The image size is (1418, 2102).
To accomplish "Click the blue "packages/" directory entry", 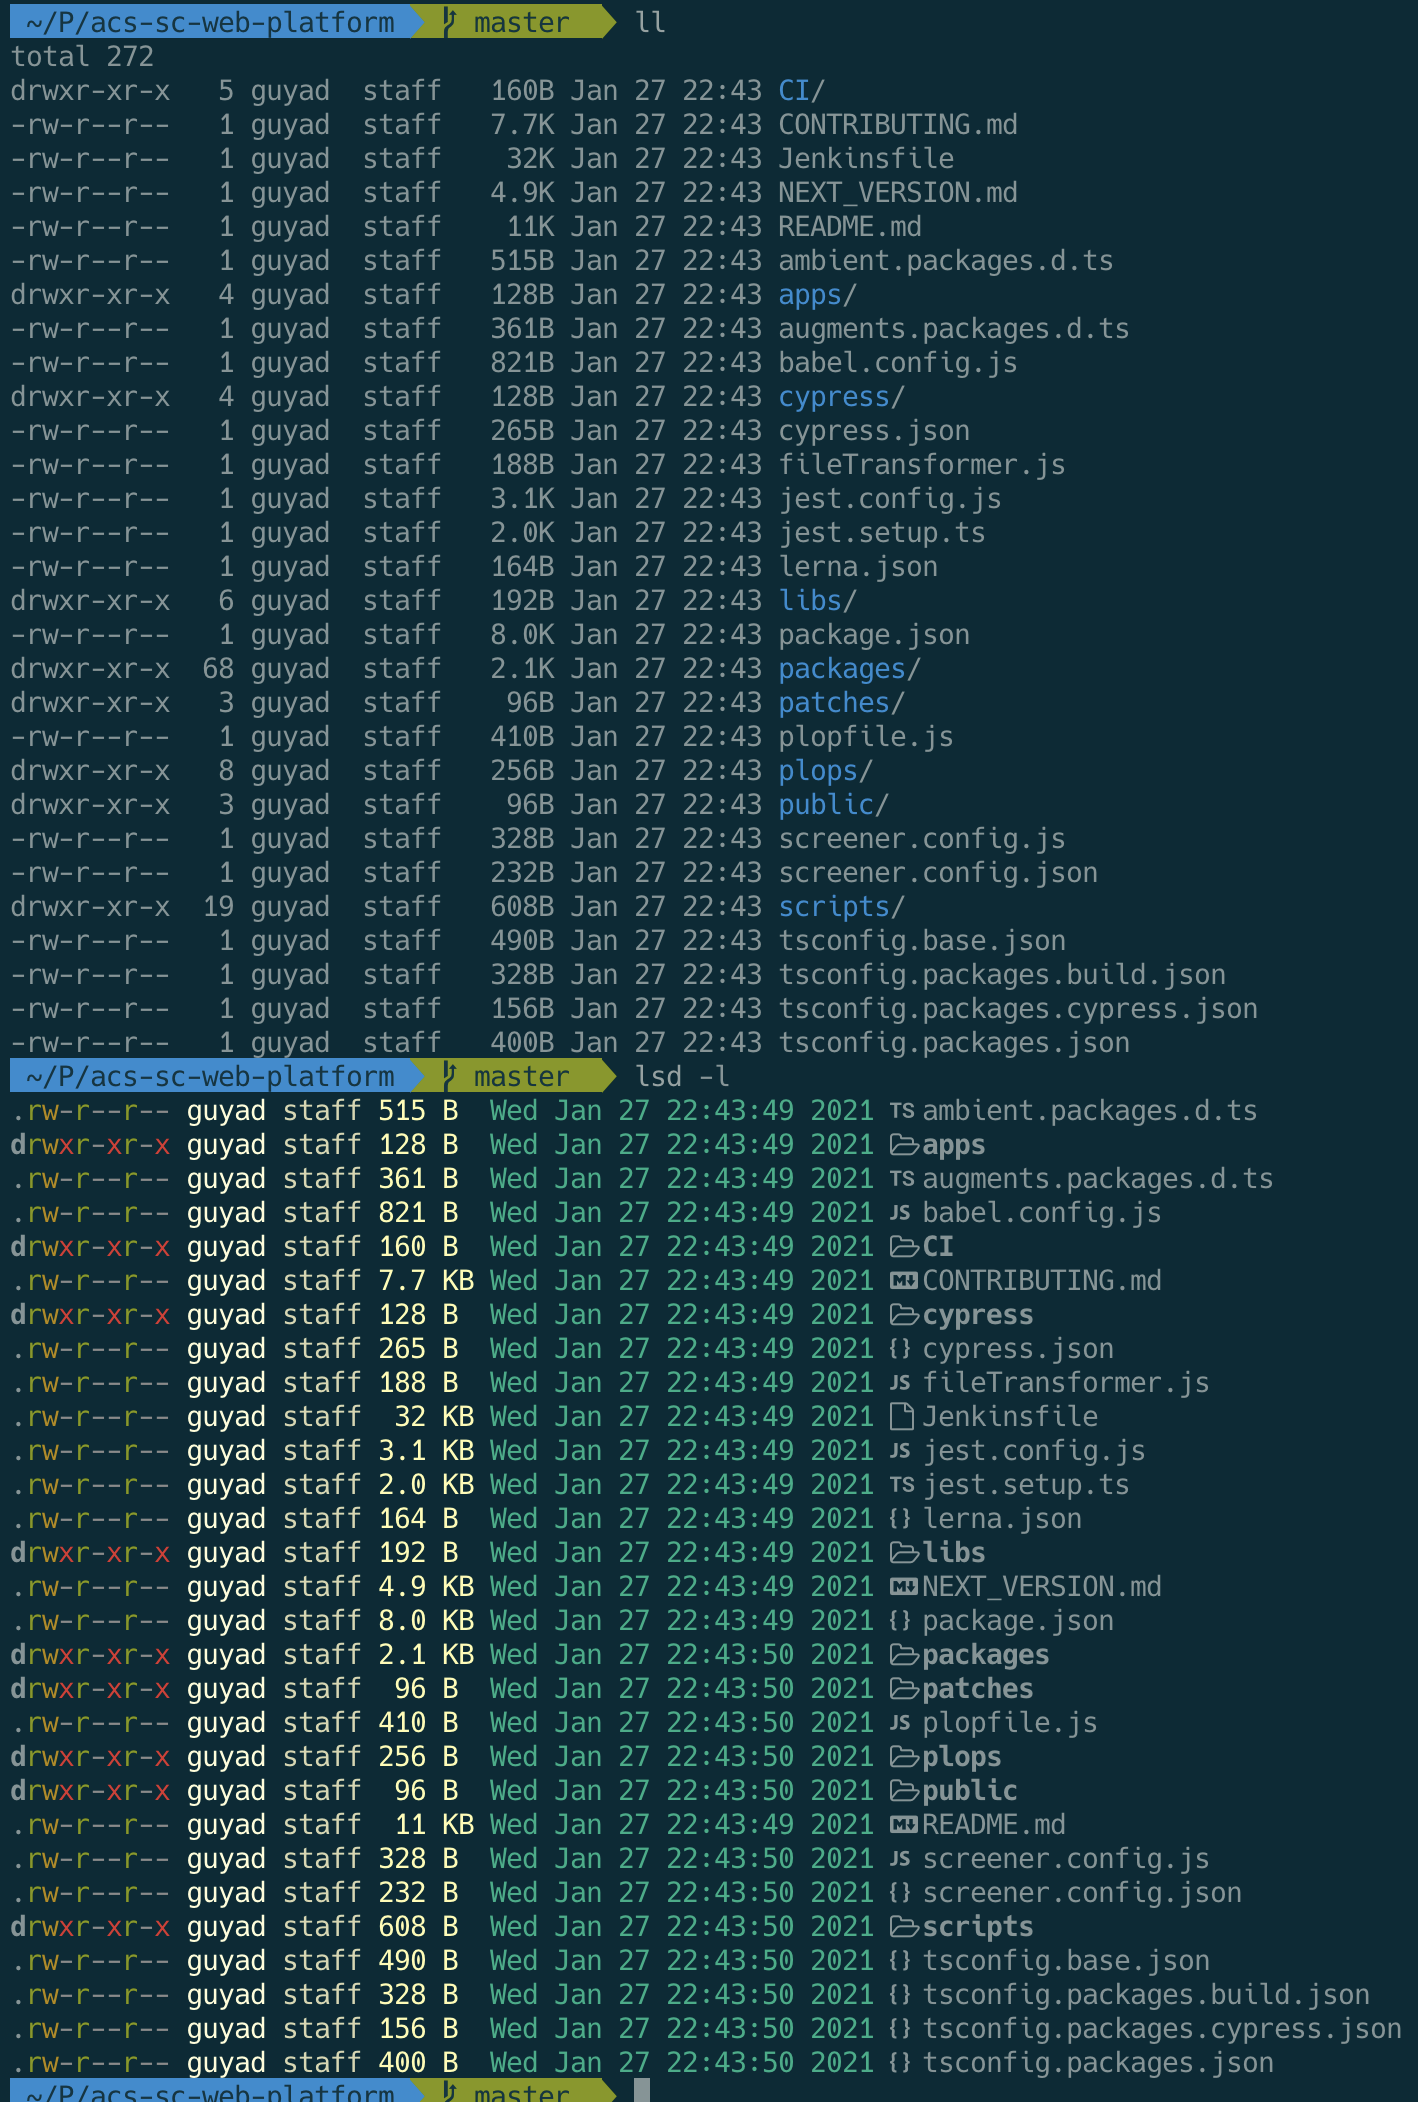I will coord(850,669).
